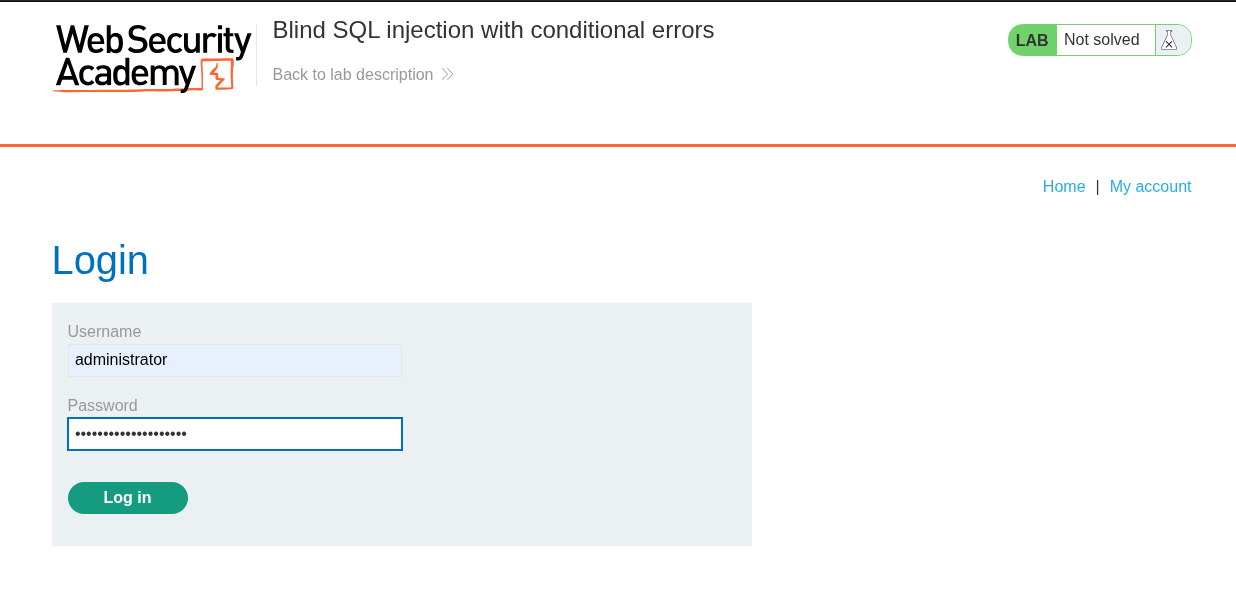Click the green LAB badge

pyautogui.click(x=1032, y=40)
